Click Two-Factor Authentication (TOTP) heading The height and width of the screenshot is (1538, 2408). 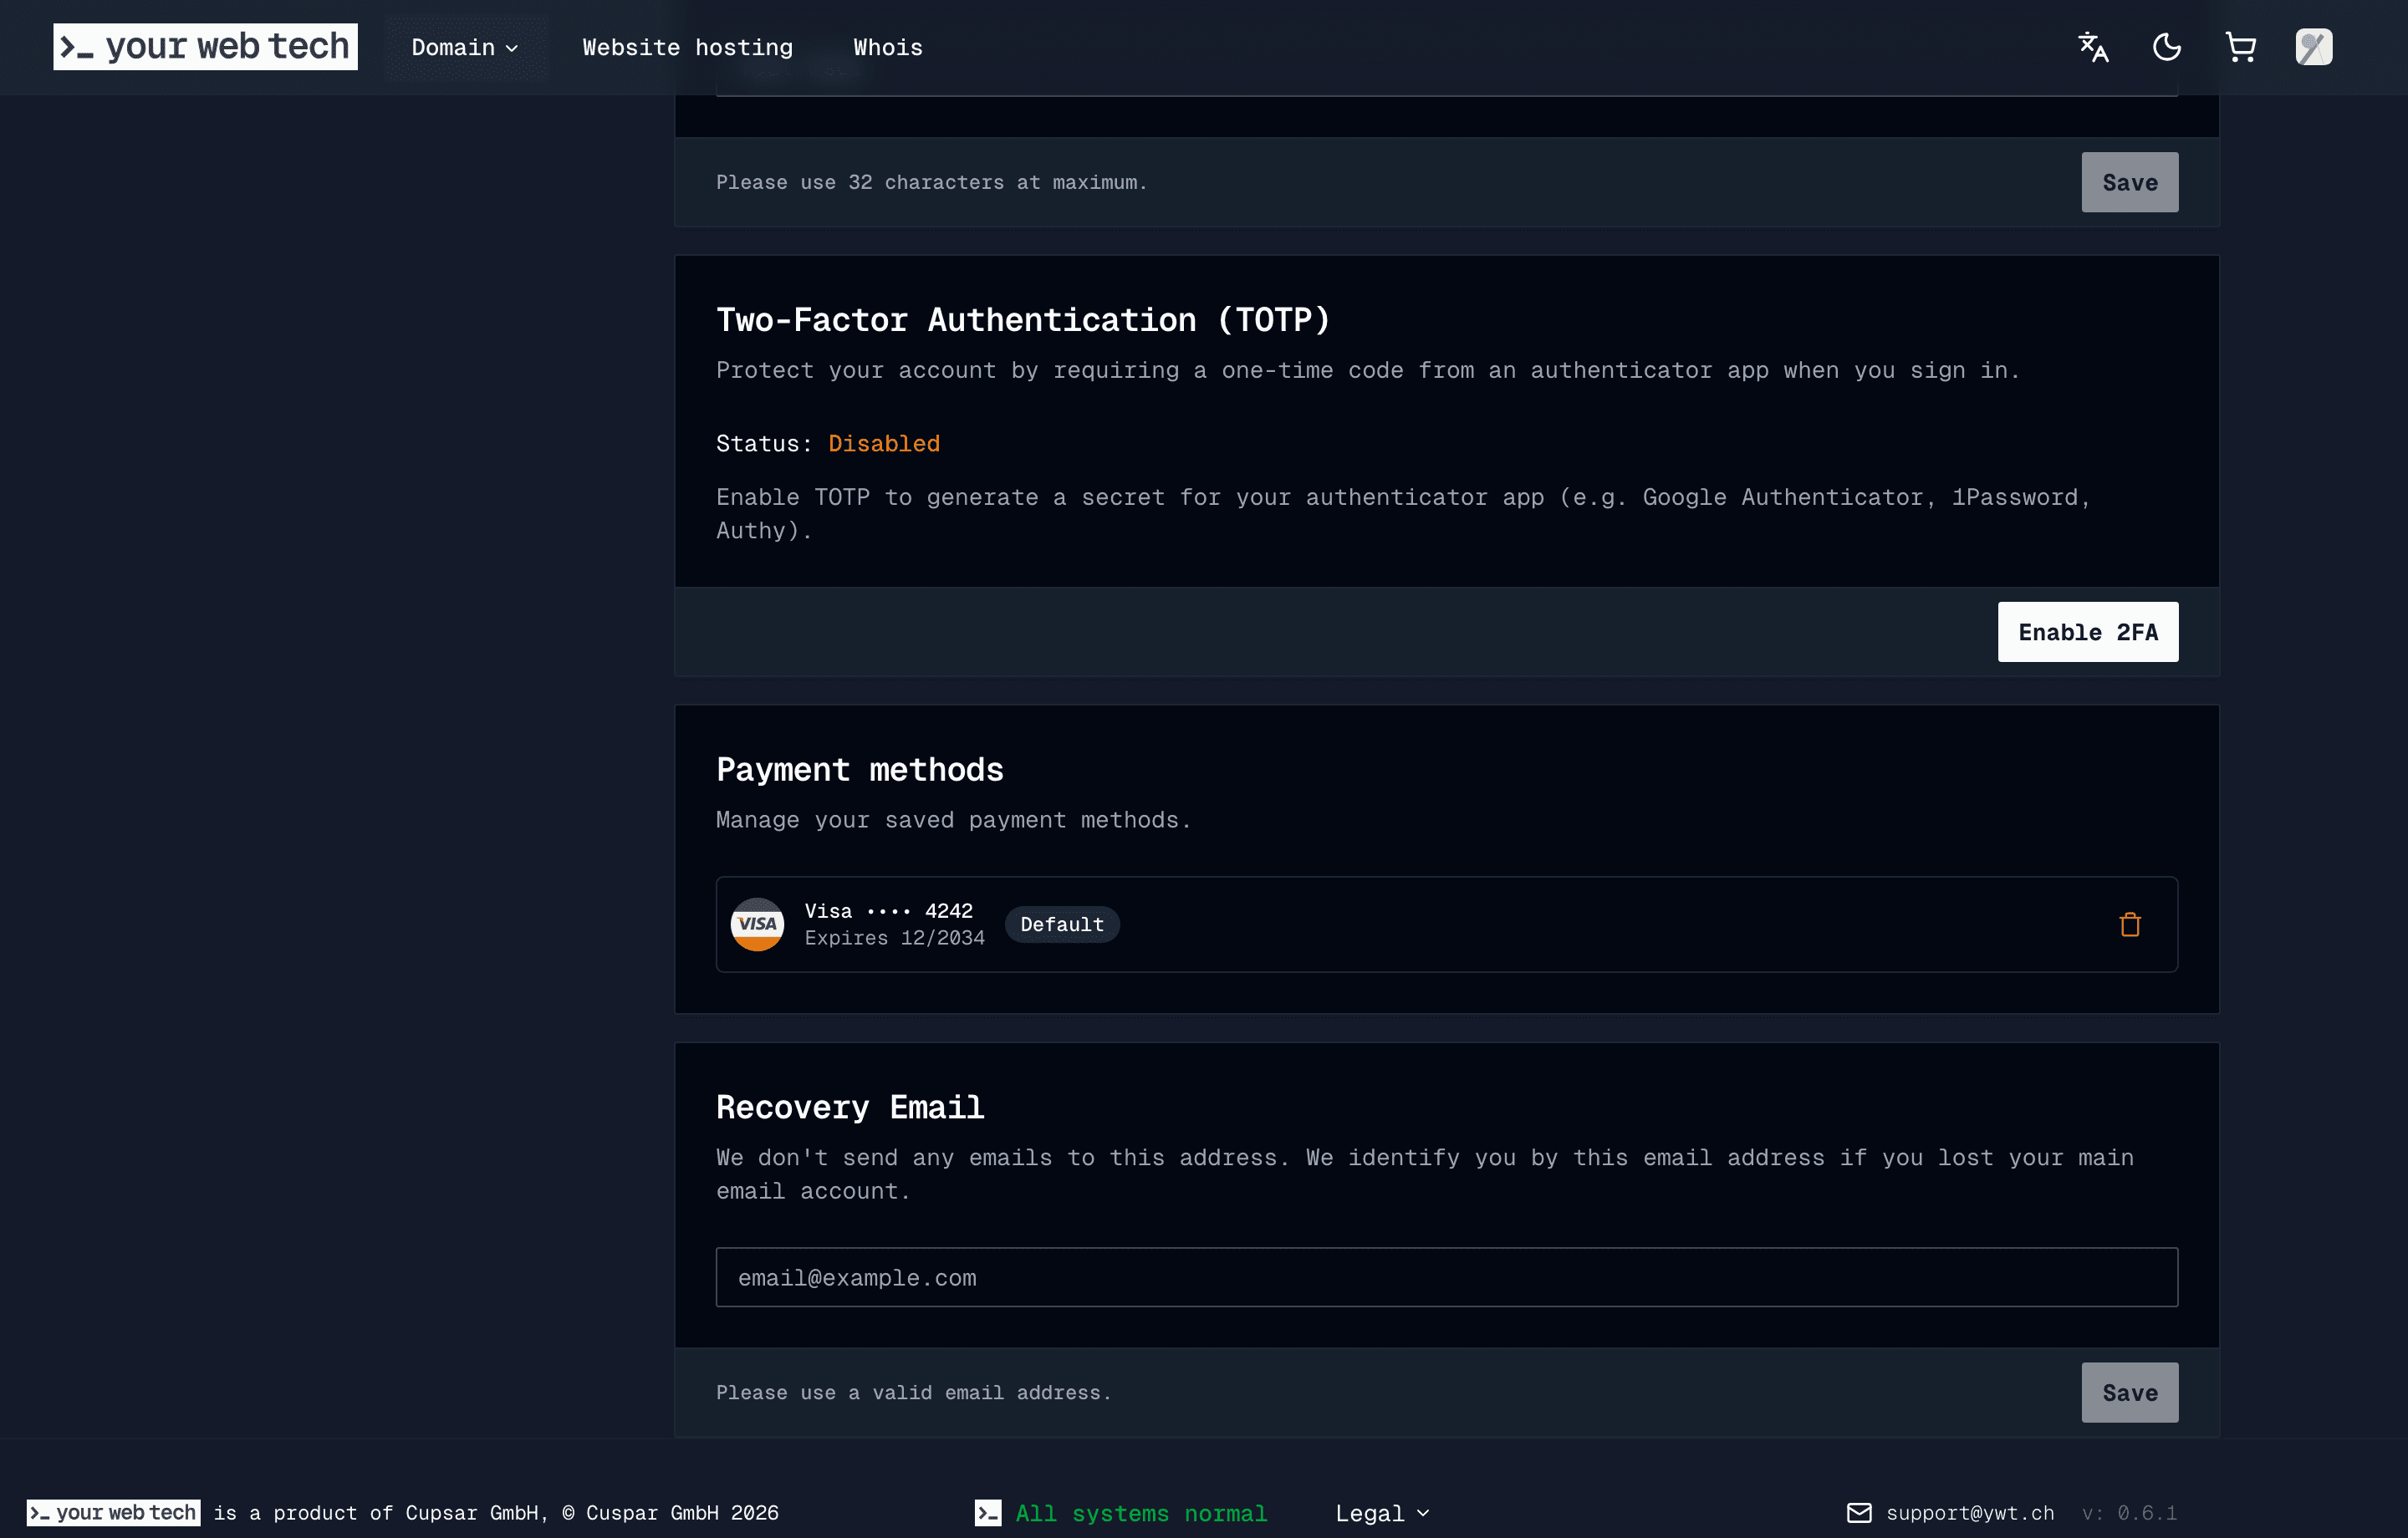(x=1023, y=320)
